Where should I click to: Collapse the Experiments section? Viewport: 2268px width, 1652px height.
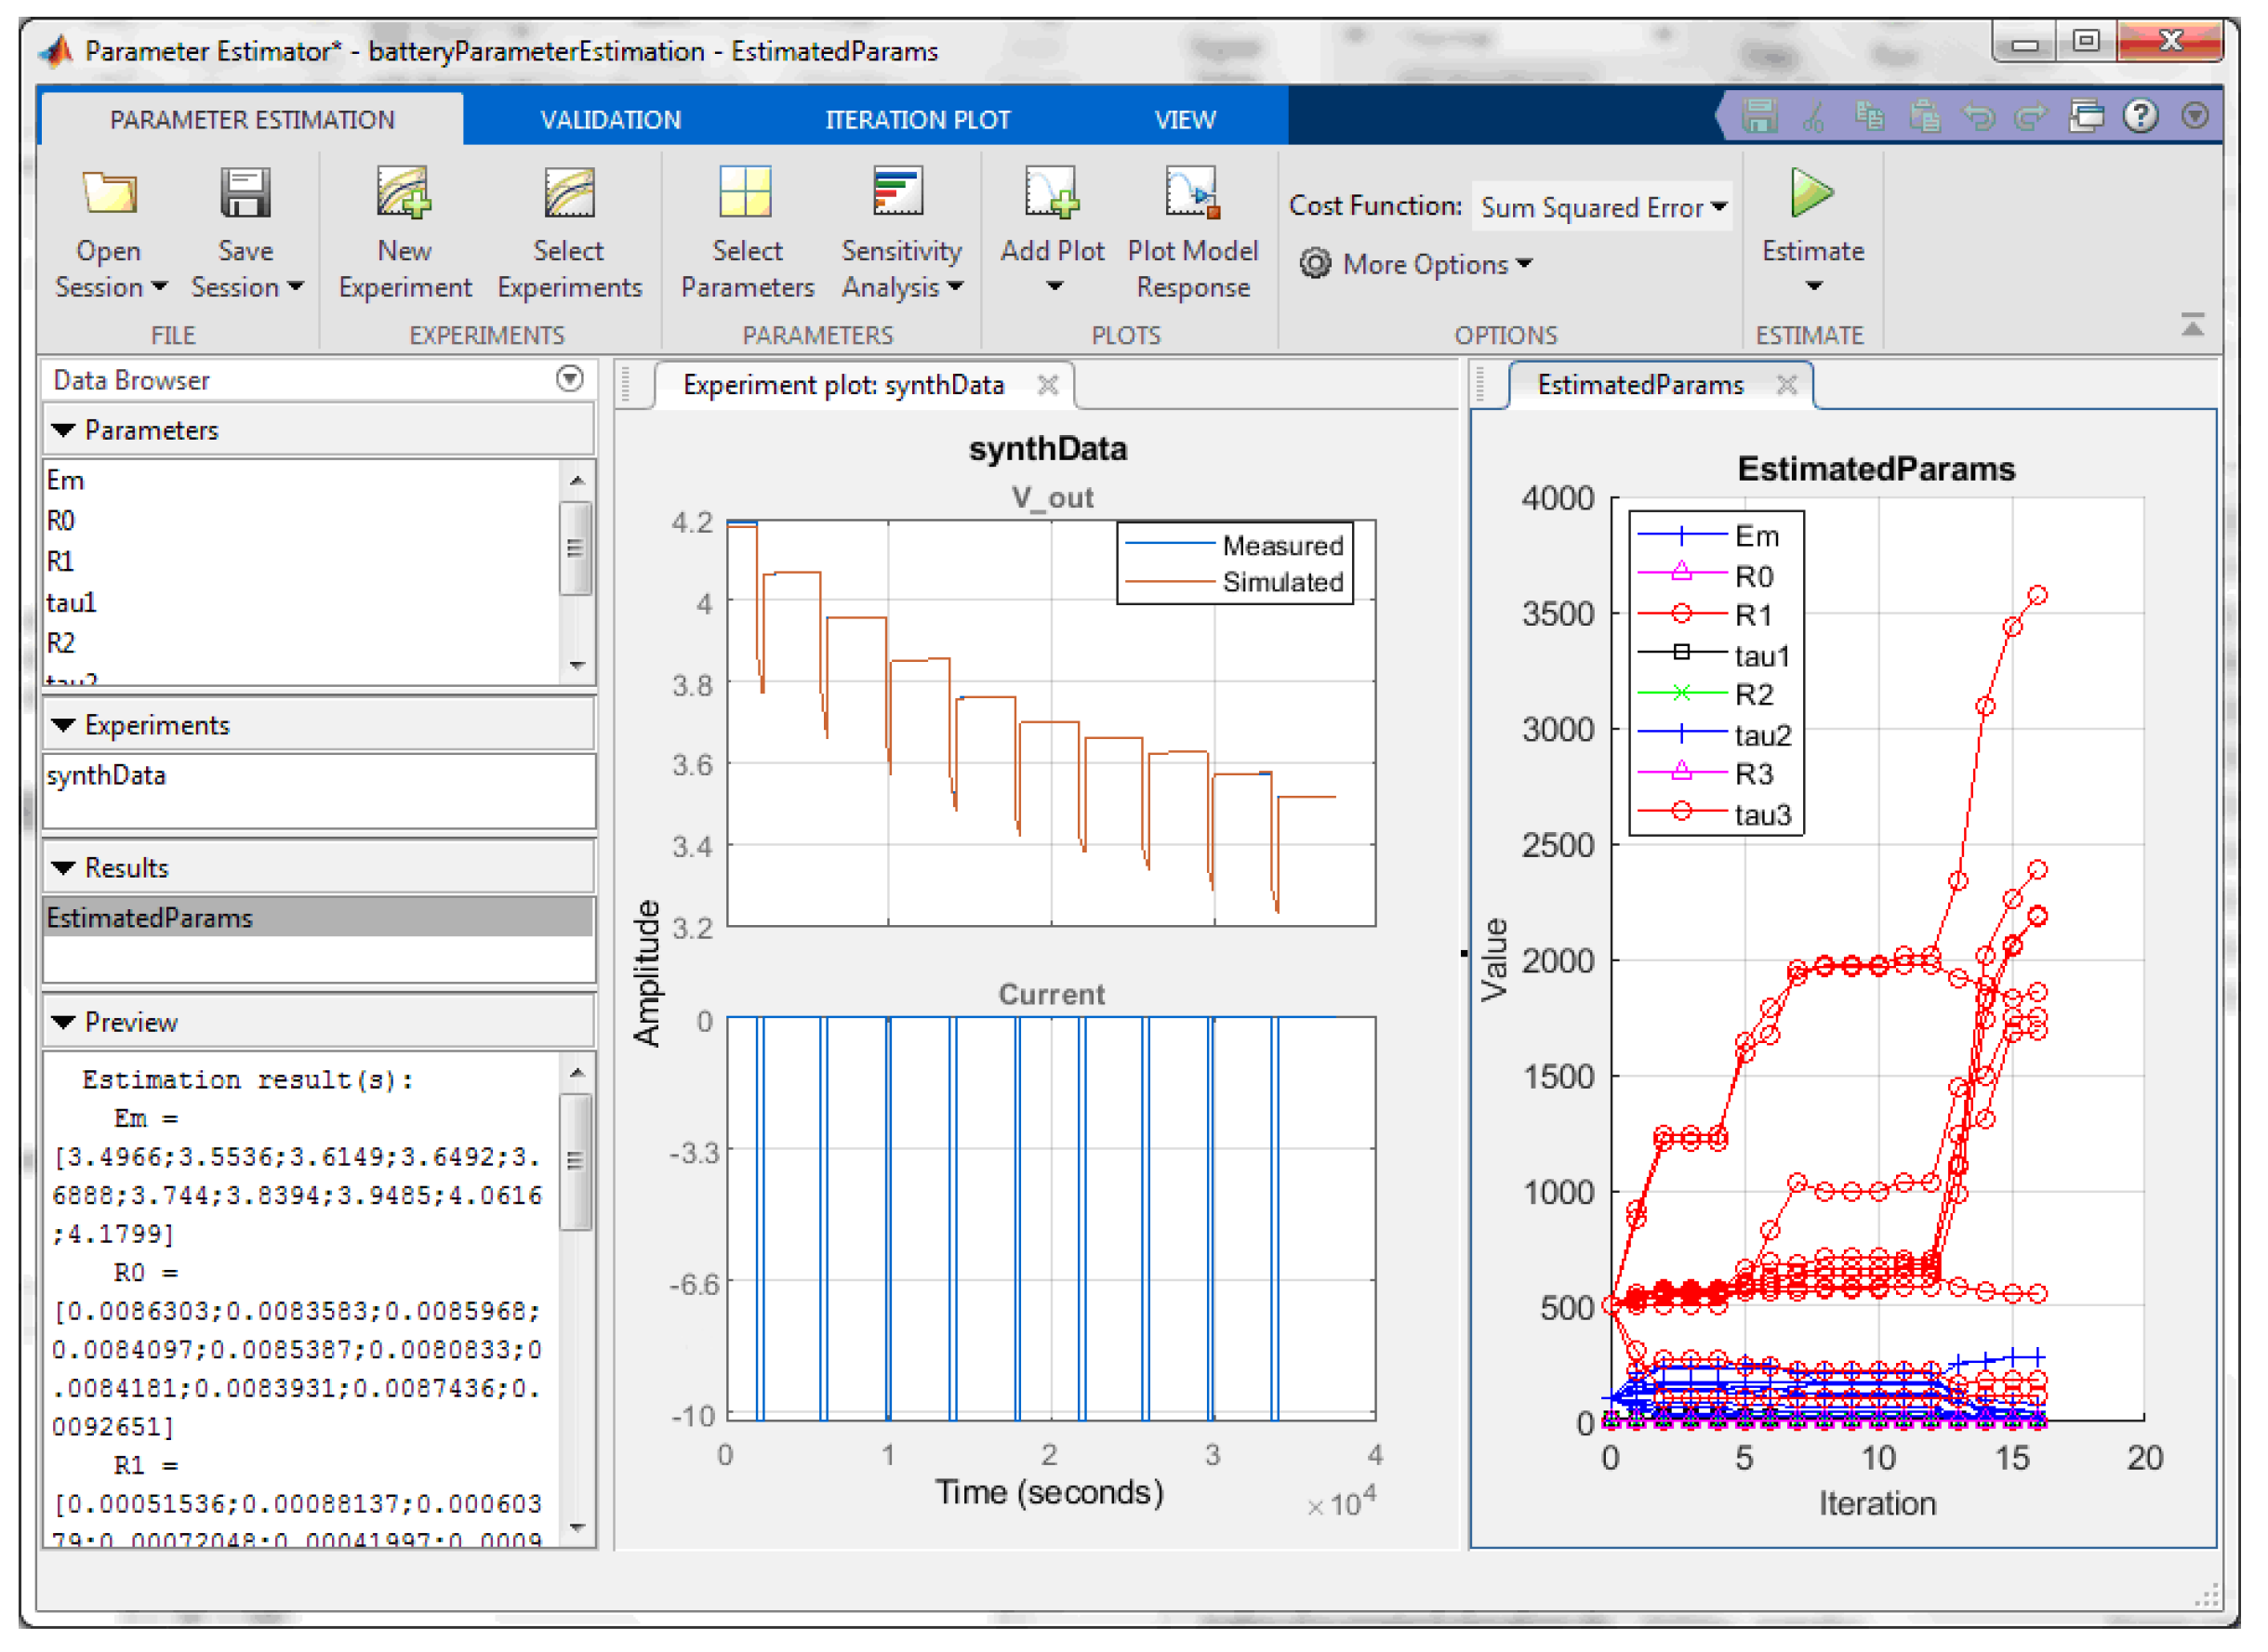[x=64, y=726]
